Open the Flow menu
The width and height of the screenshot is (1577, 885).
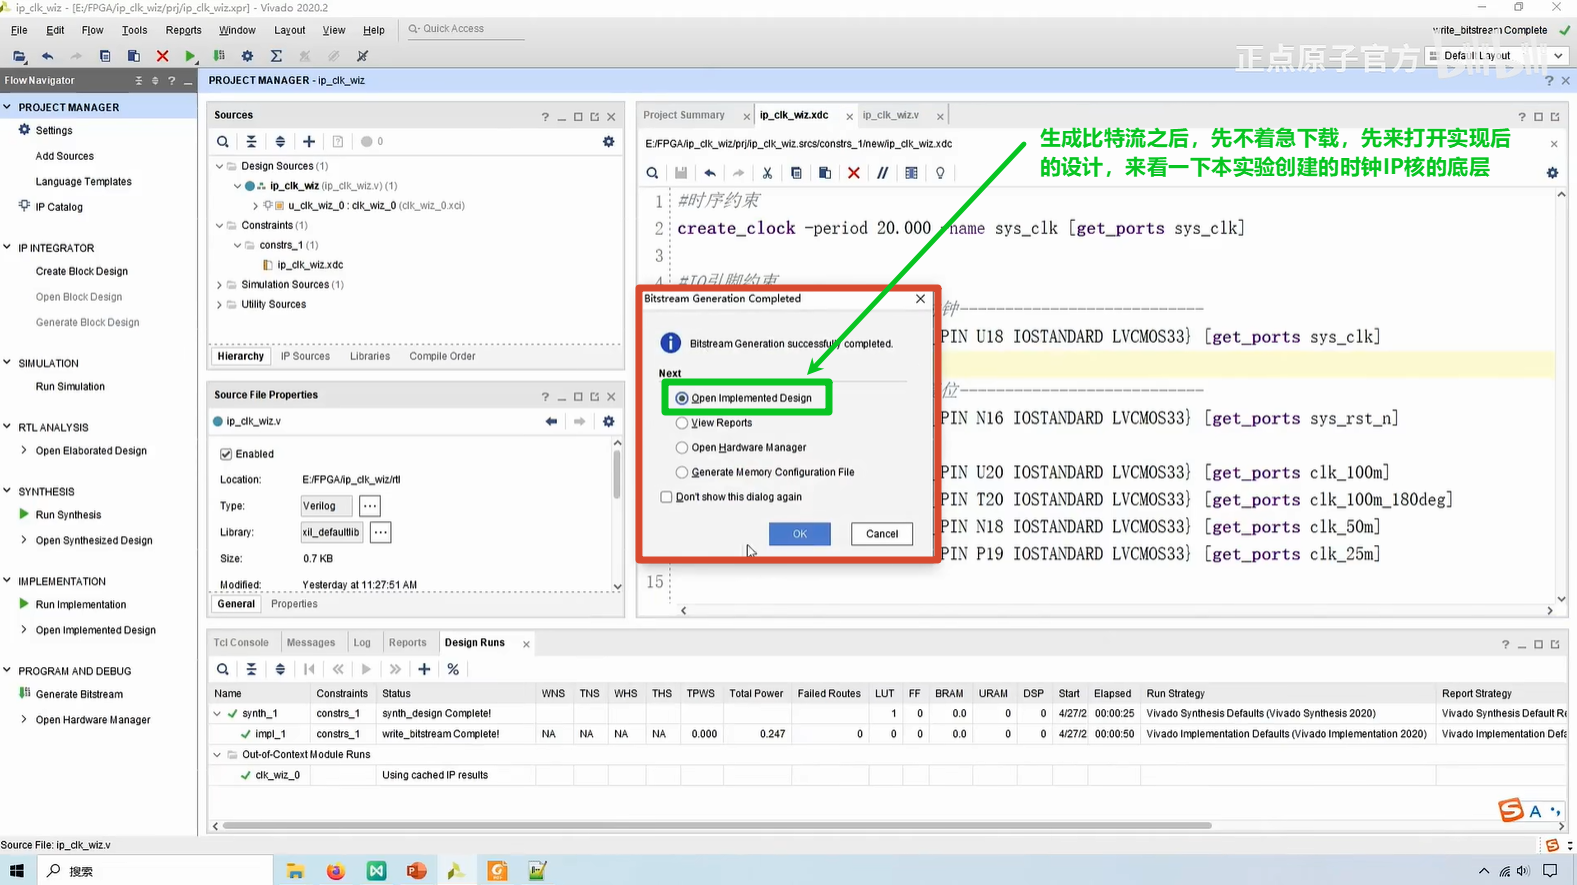pos(92,30)
